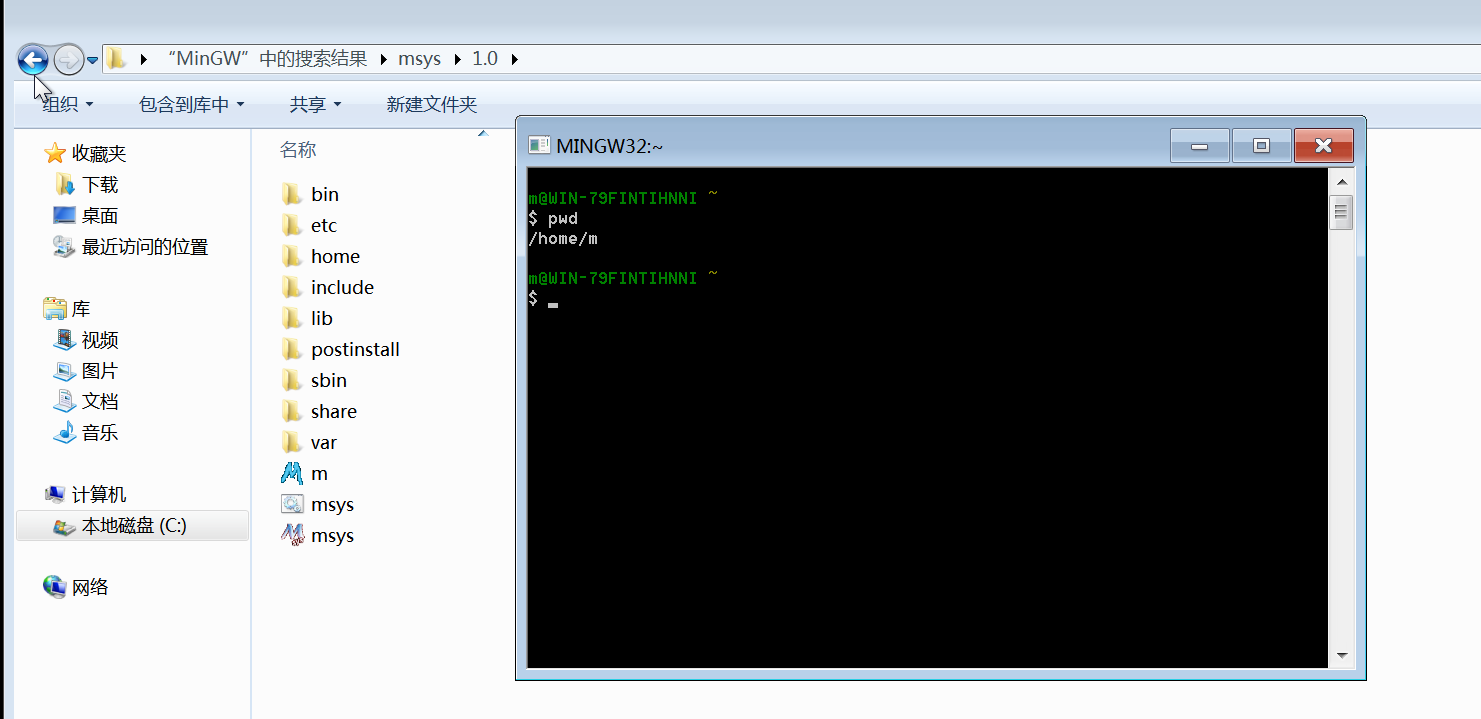Viewport: 1481px width, 719px height.
Task: Open the 共享 toolbar menu
Action: click(x=315, y=104)
